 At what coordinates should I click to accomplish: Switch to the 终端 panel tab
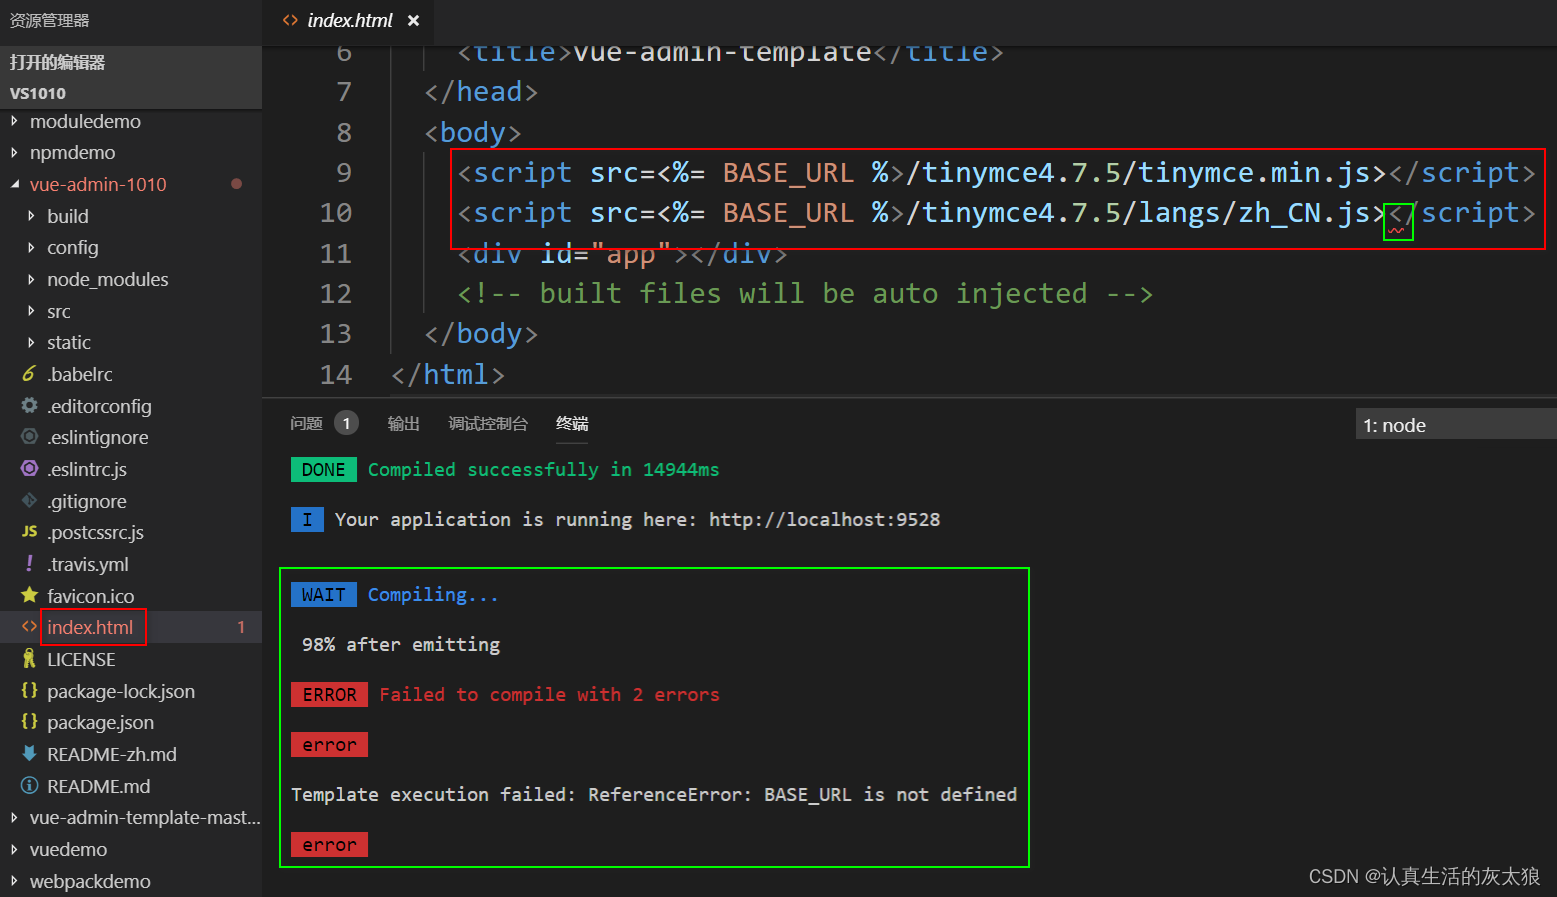(572, 423)
